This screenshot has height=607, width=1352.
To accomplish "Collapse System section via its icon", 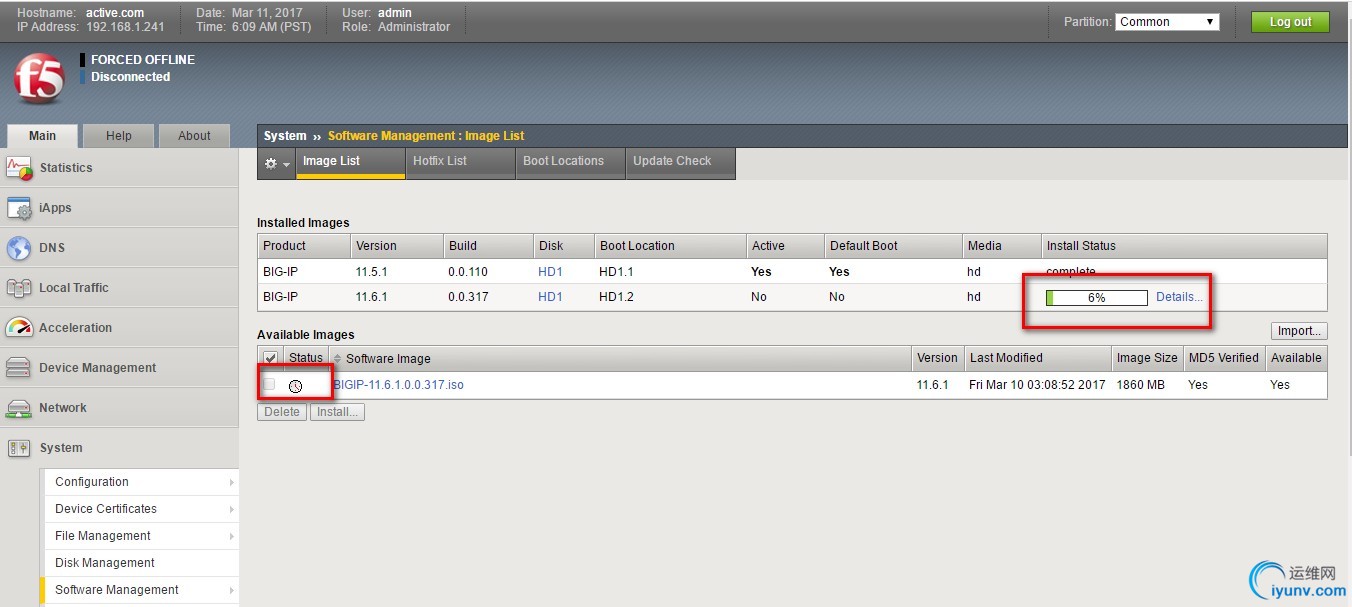I will coord(19,448).
